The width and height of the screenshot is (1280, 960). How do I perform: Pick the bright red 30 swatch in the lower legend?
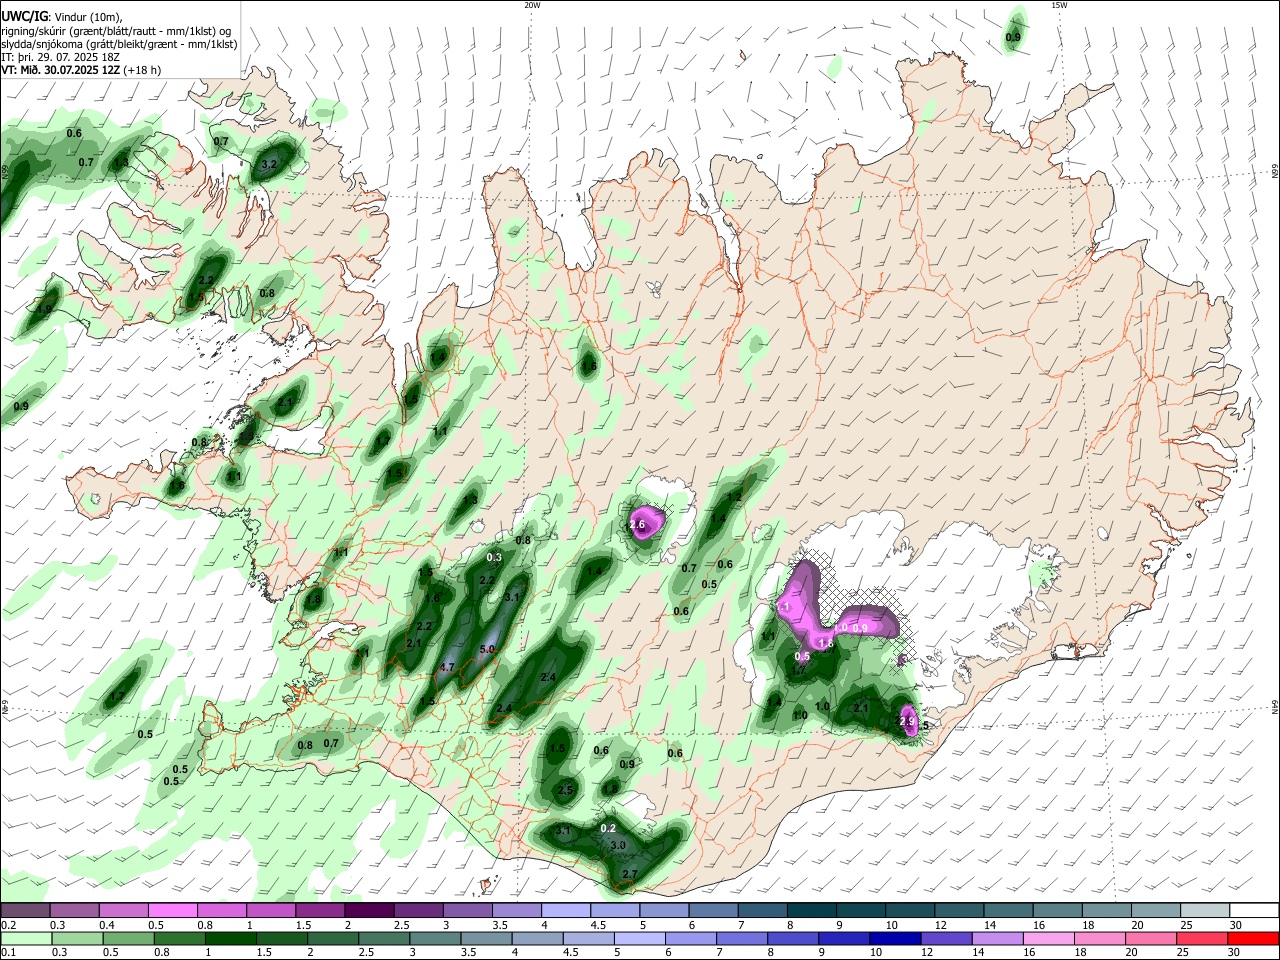1253,938
